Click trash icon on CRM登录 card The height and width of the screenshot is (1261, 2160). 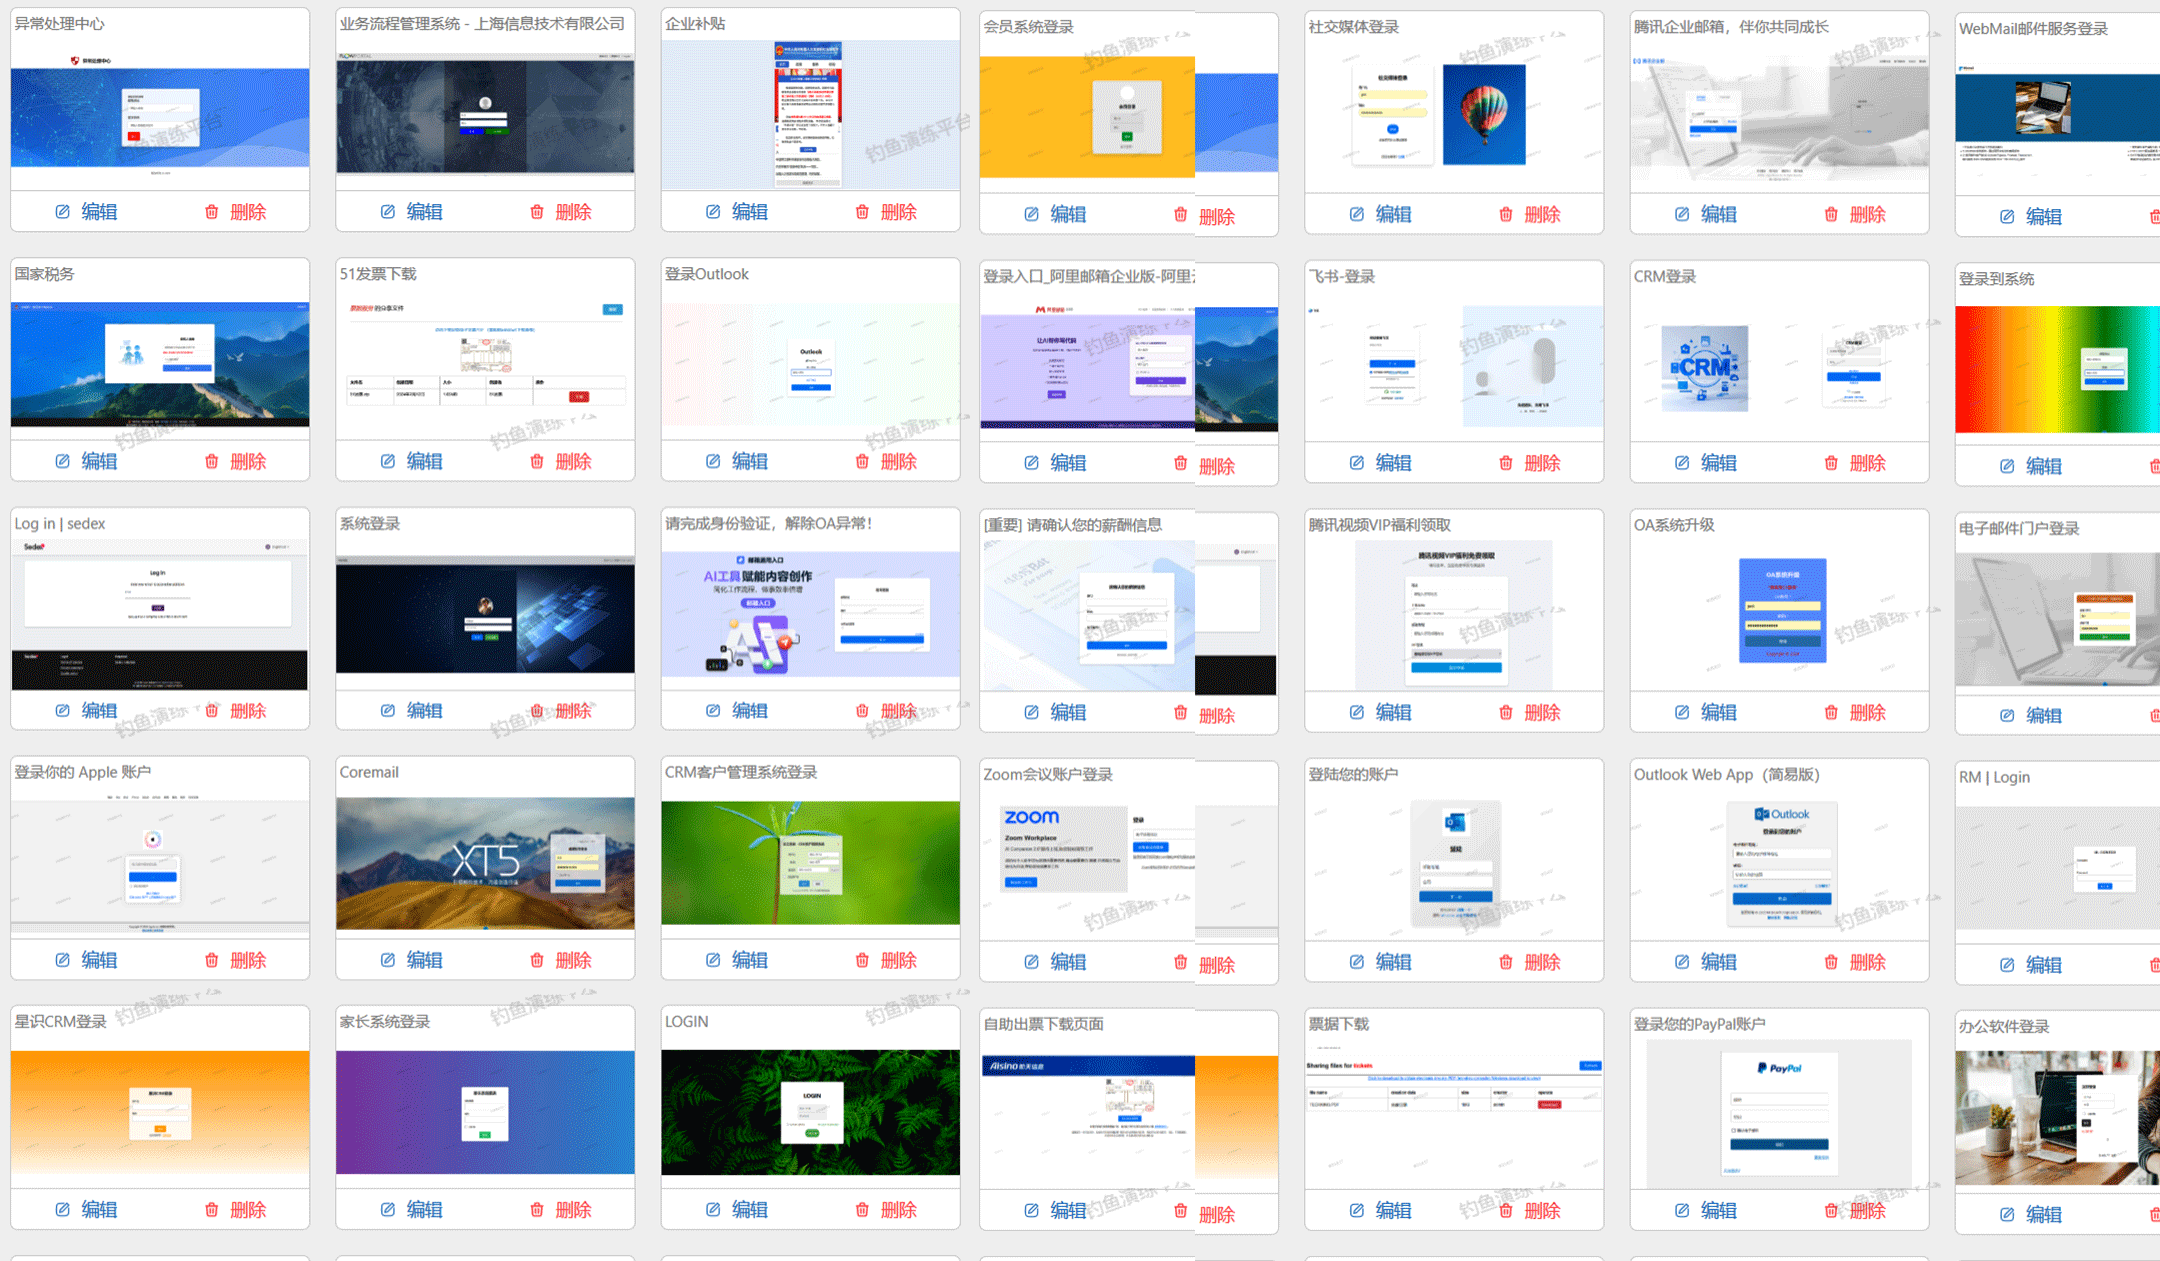pyautogui.click(x=1831, y=463)
